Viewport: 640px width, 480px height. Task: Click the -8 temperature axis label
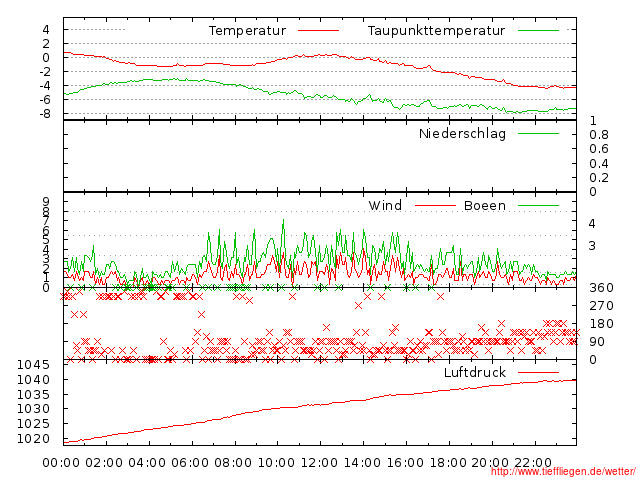[x=45, y=113]
